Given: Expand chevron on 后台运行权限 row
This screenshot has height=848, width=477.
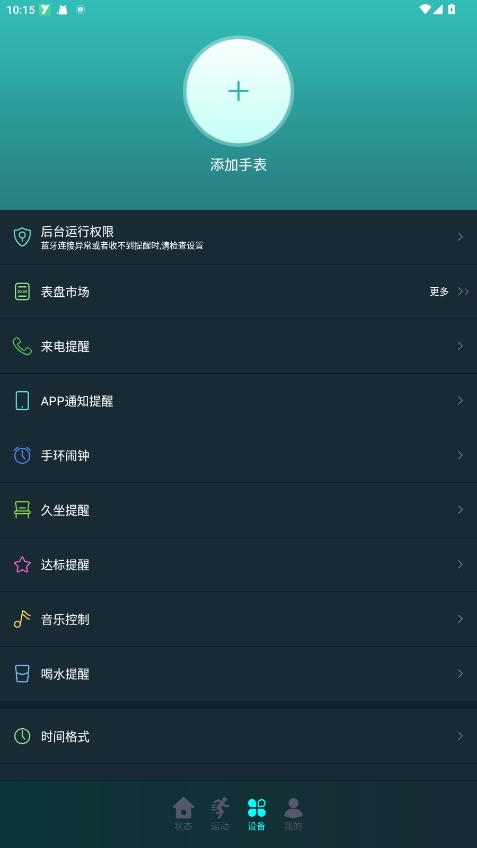Looking at the screenshot, I should (x=460, y=237).
